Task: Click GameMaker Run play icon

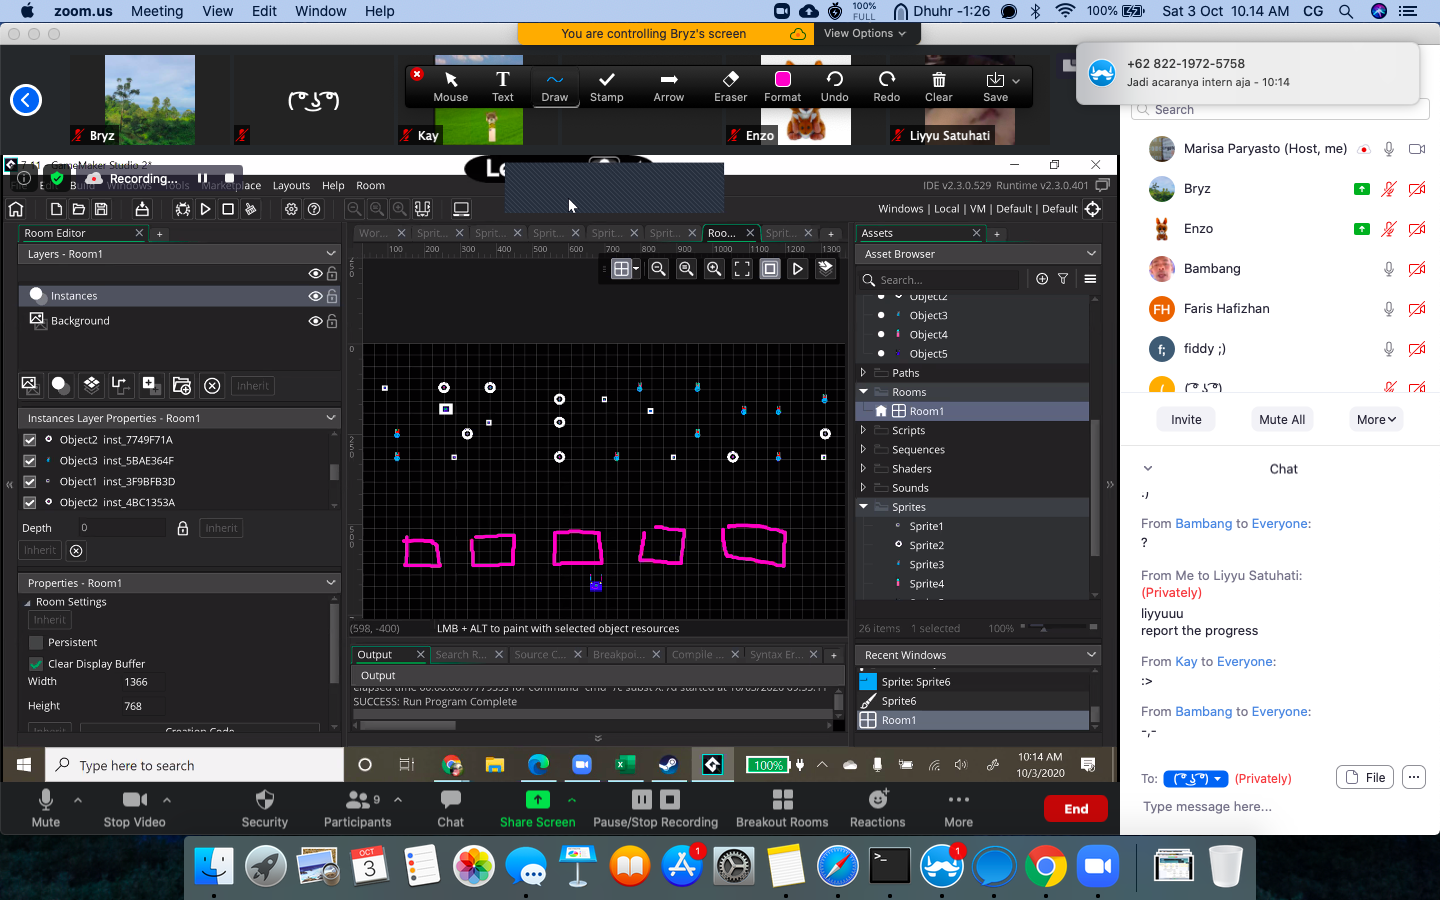Action: point(205,209)
